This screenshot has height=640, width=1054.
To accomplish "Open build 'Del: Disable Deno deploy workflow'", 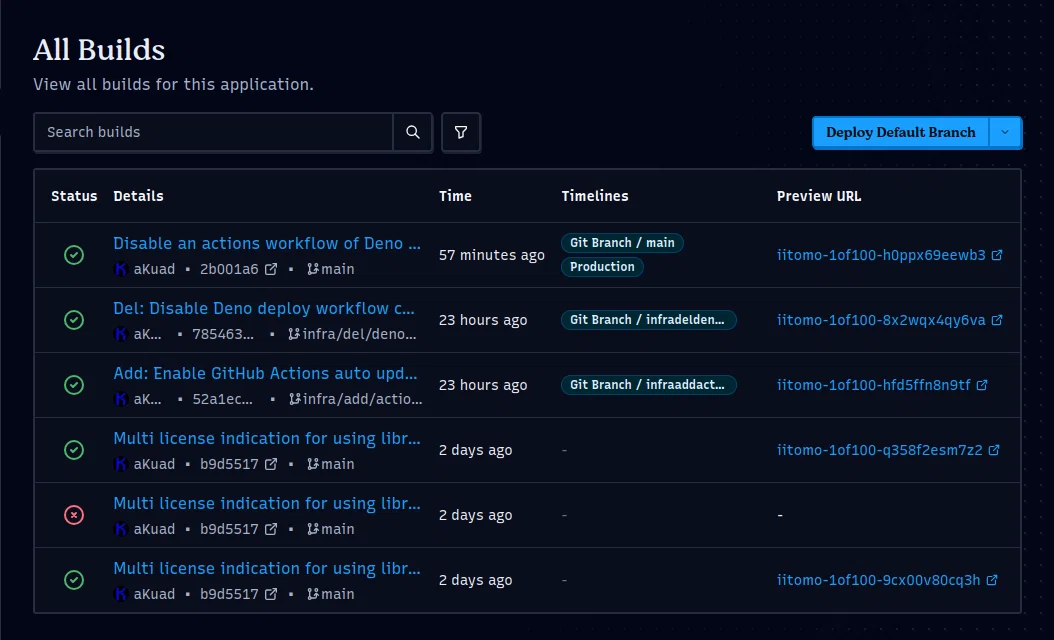I will (x=264, y=309).
